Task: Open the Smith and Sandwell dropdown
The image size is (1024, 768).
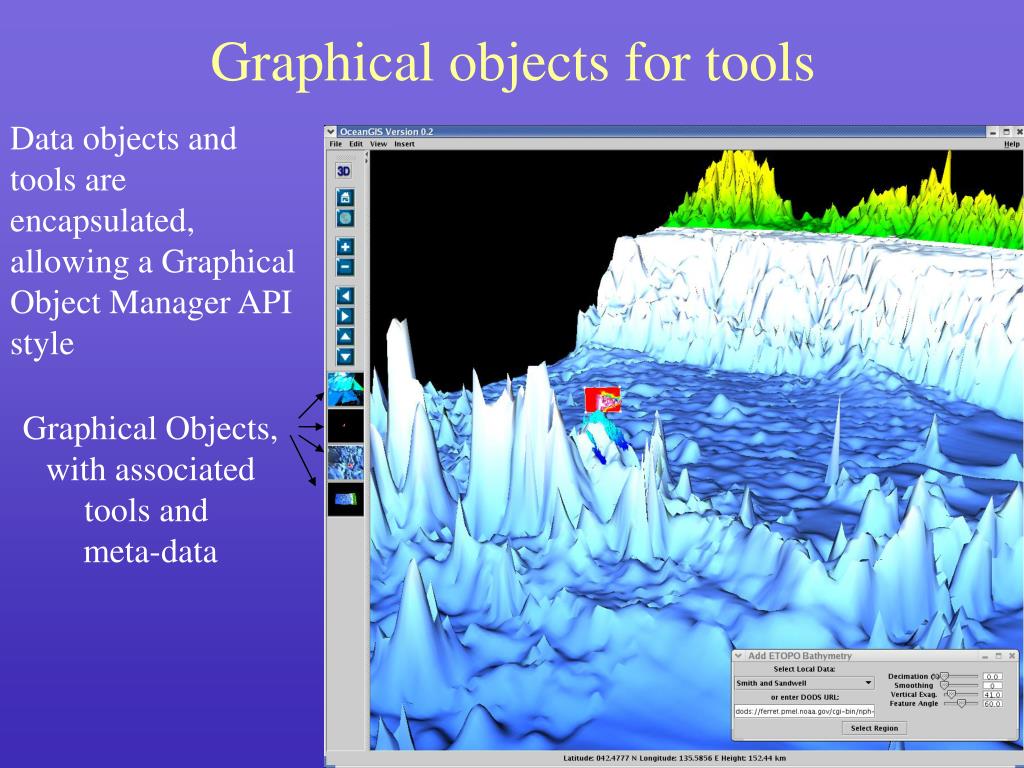Action: tap(804, 683)
